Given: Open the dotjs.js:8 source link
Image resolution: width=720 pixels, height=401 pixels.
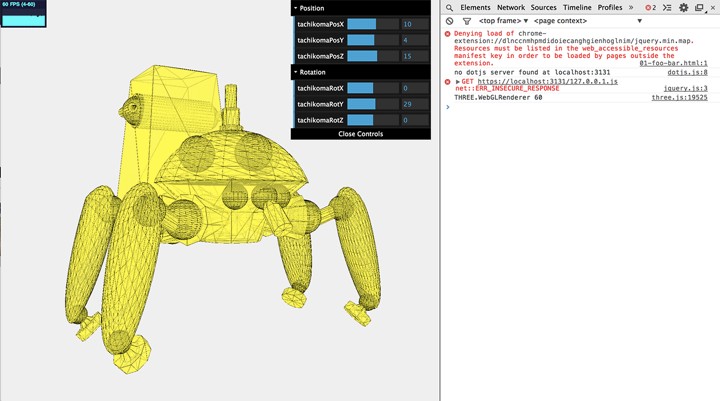Looking at the screenshot, I should pyautogui.click(x=687, y=72).
